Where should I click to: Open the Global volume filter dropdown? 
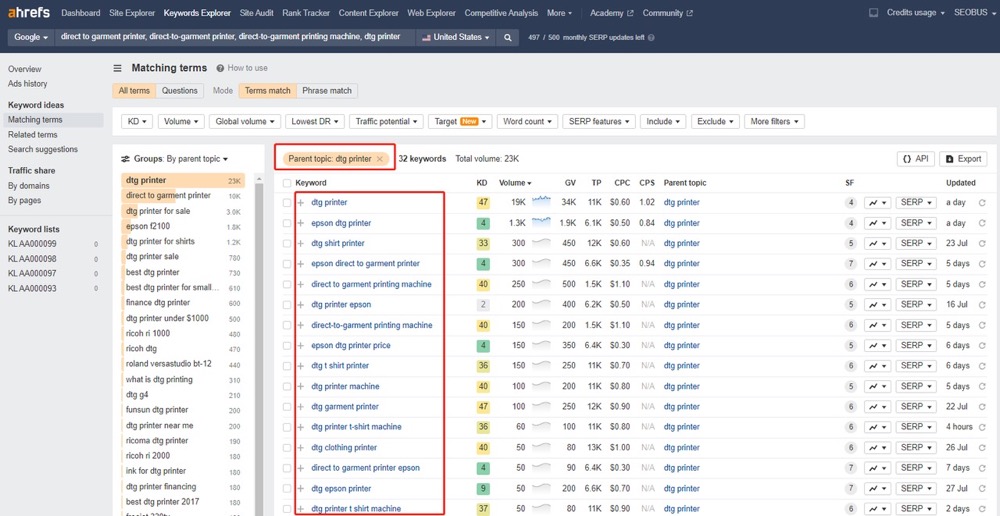click(x=245, y=121)
